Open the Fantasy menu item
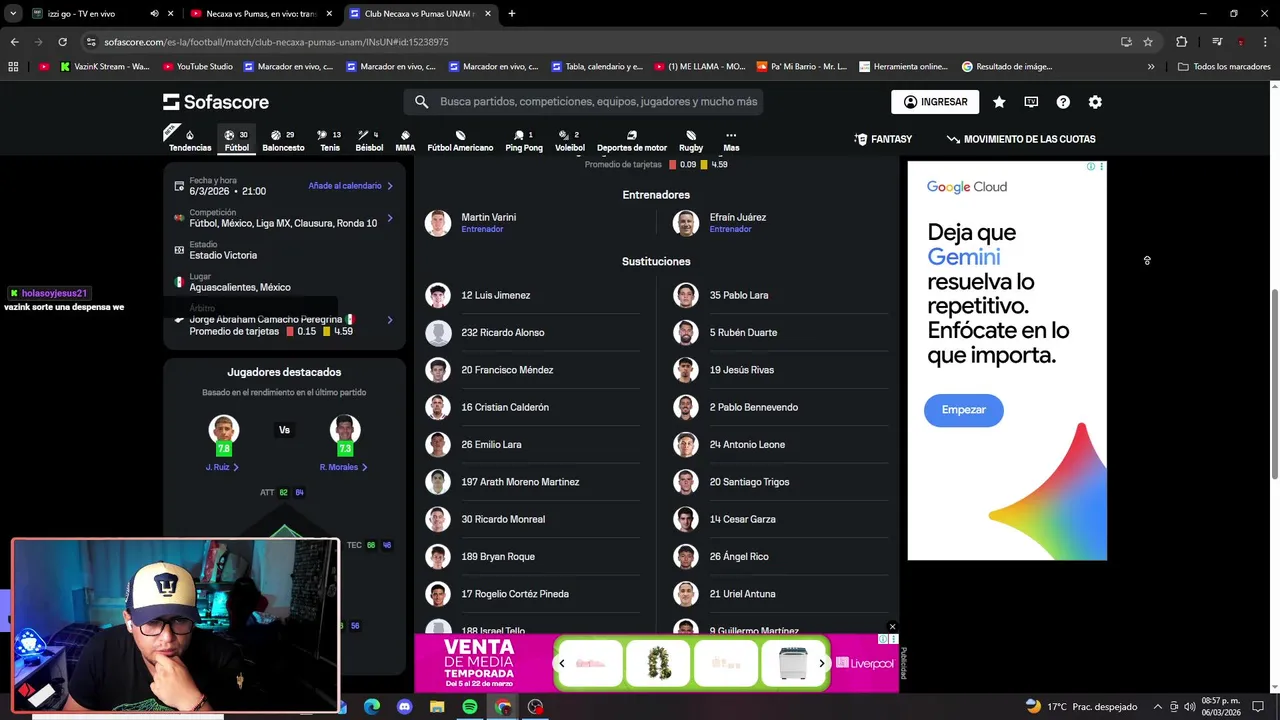This screenshot has height=720, width=1280. point(883,139)
